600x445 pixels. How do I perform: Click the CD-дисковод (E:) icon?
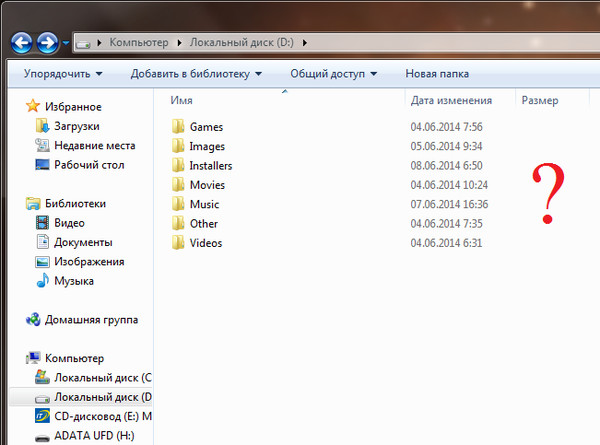[x=42, y=416]
